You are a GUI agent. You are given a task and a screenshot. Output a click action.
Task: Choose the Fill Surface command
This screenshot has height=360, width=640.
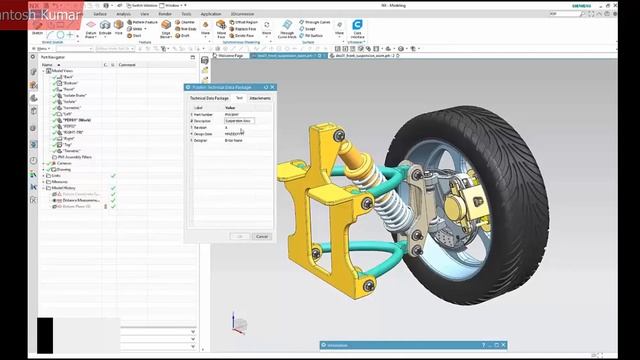[311, 36]
